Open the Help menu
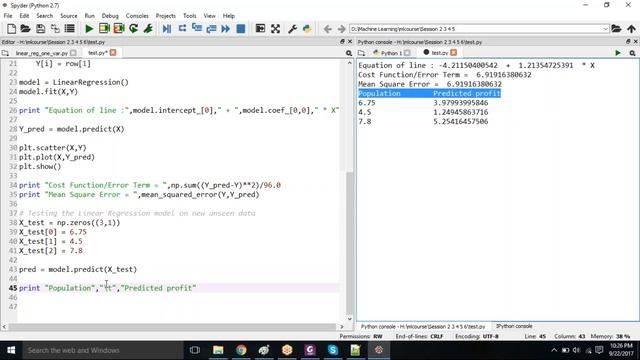640x360 pixels. 229,16
